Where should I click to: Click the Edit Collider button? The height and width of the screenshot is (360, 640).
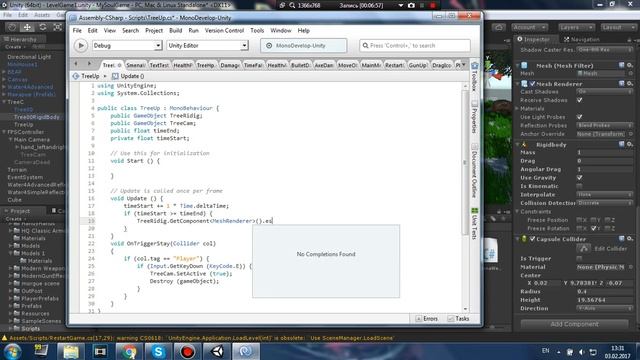(584, 248)
